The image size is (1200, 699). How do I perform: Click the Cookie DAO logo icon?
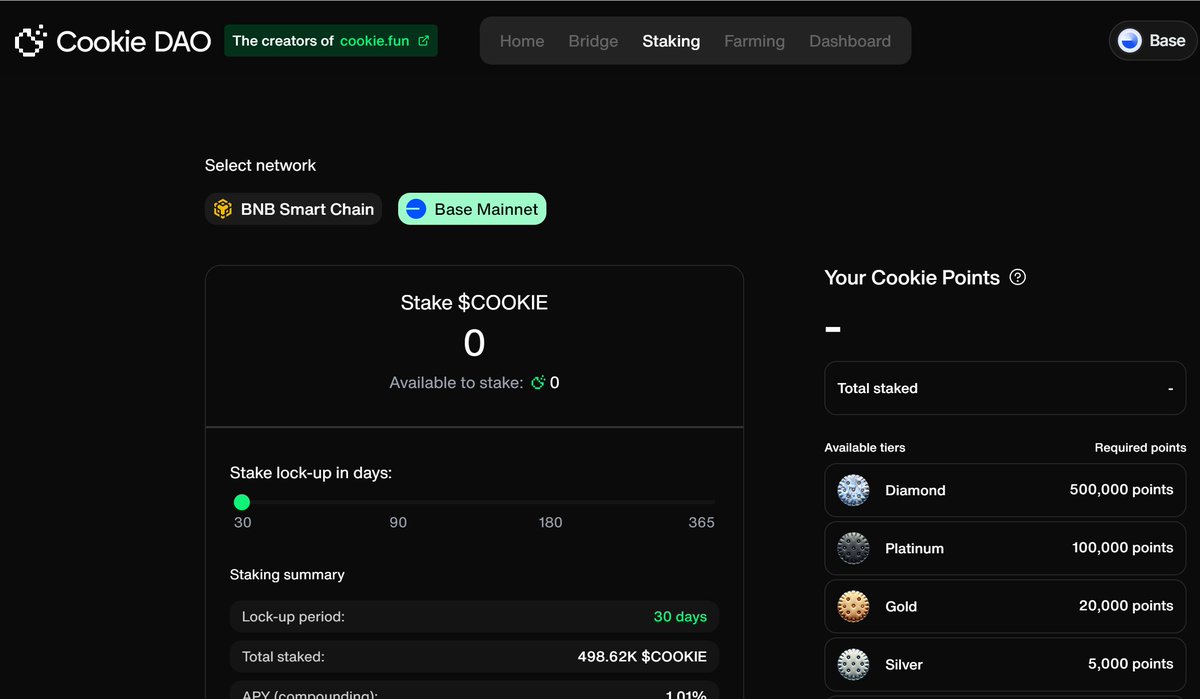[30, 41]
